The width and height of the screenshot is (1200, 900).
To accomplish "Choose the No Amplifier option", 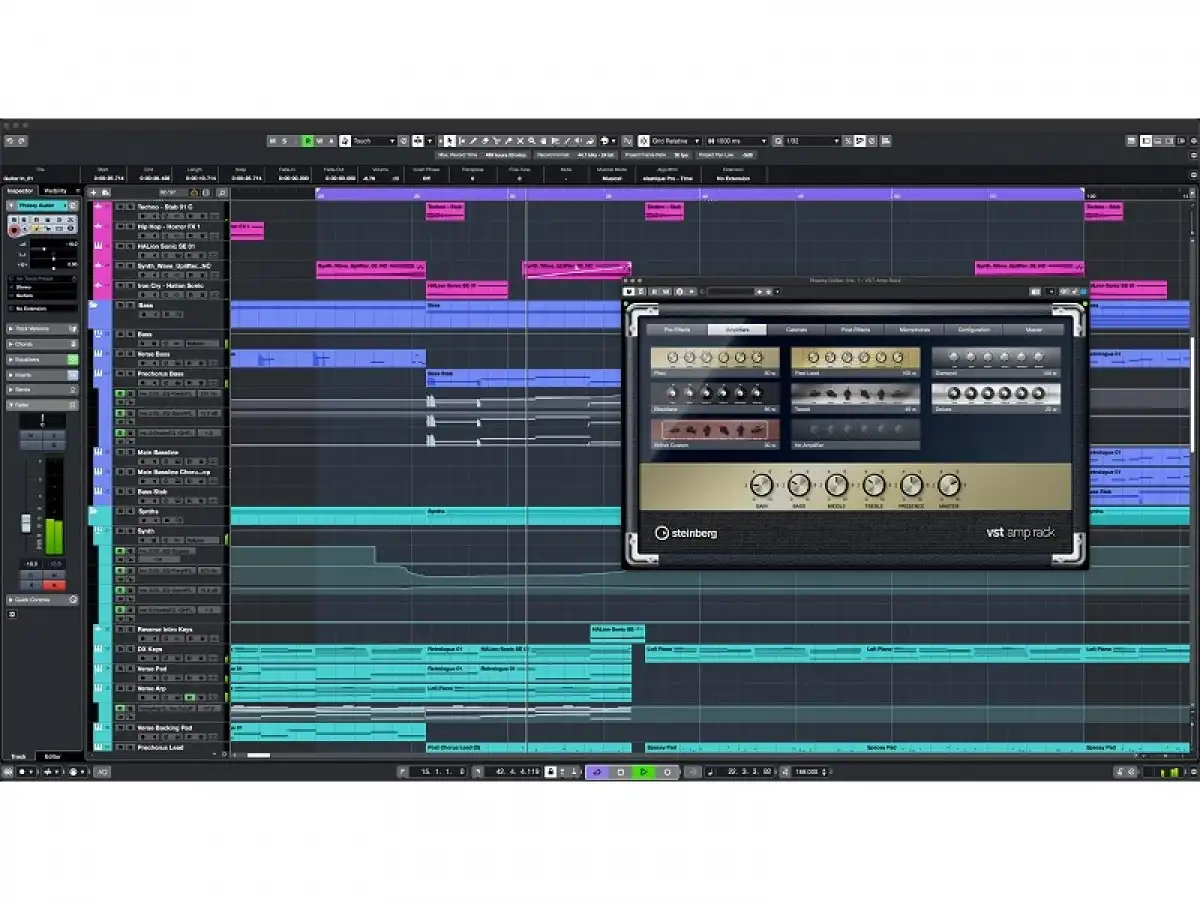I will [855, 430].
